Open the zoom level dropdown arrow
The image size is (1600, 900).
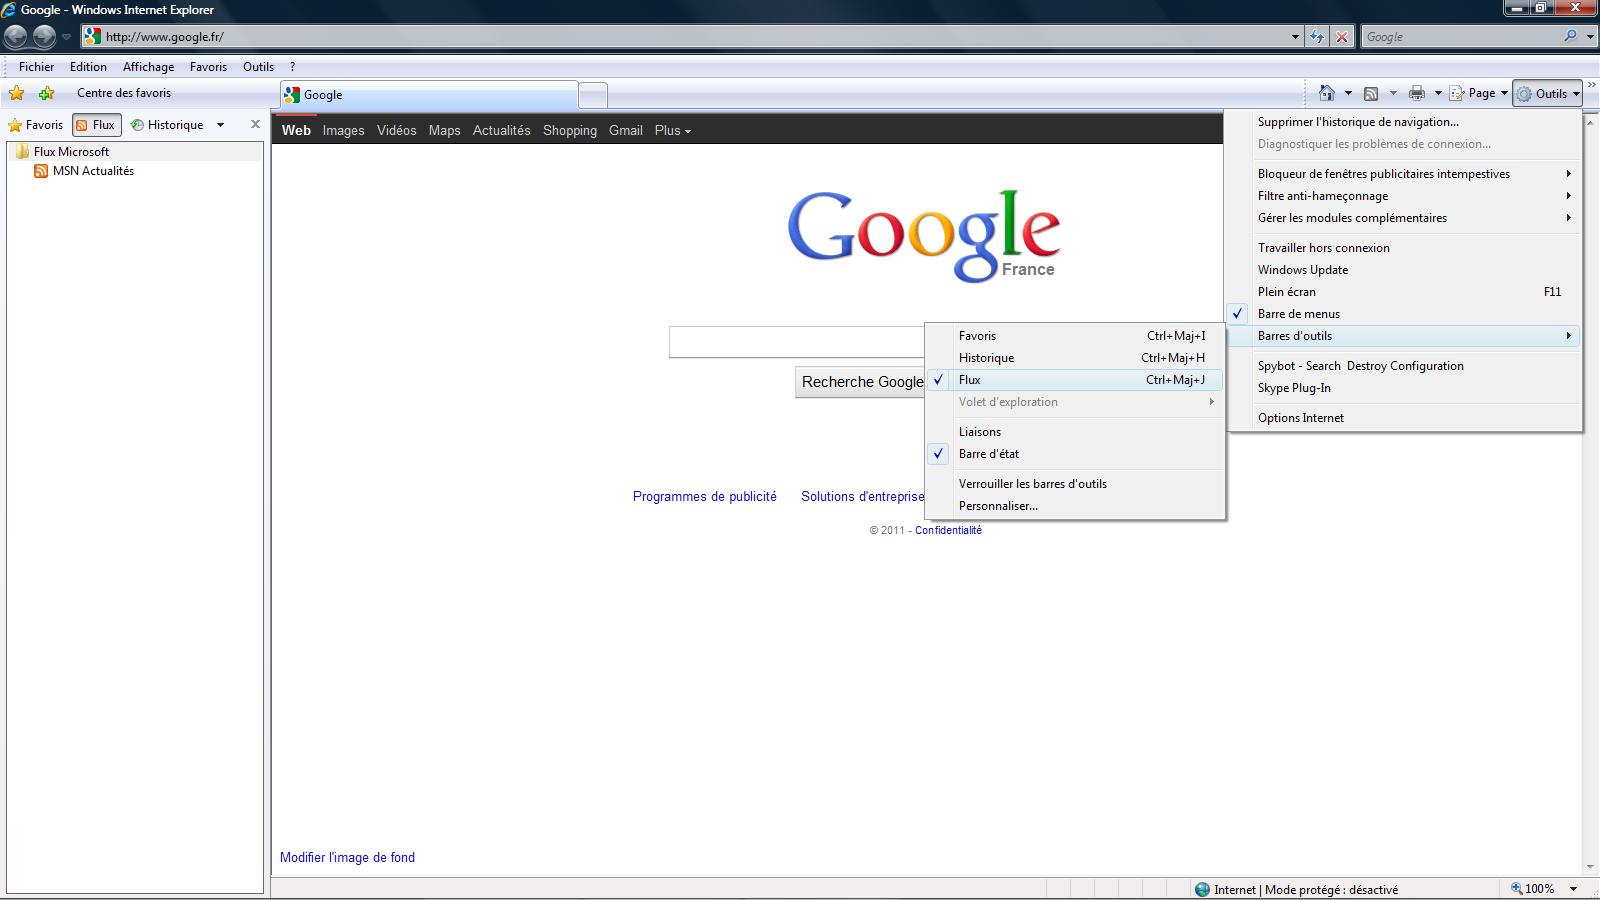[1573, 888]
